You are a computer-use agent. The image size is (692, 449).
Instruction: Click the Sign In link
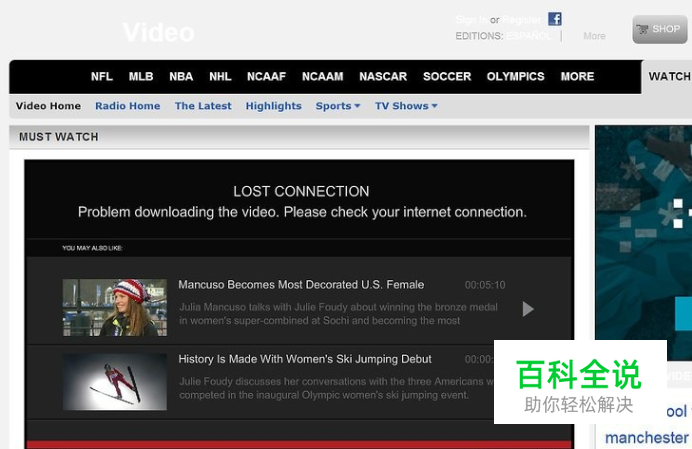click(471, 20)
